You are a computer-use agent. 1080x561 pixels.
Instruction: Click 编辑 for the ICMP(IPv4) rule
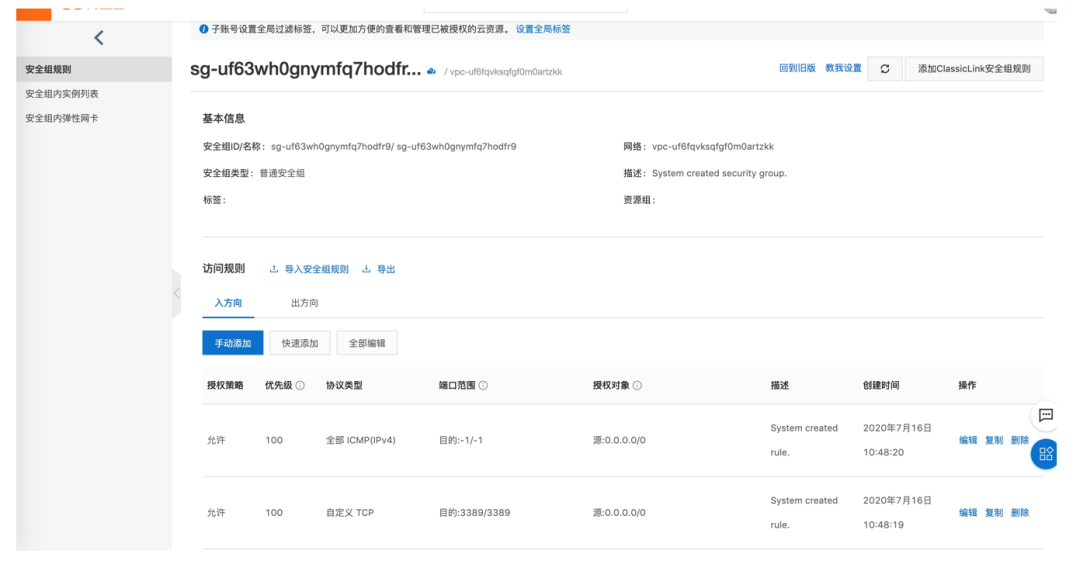968,440
